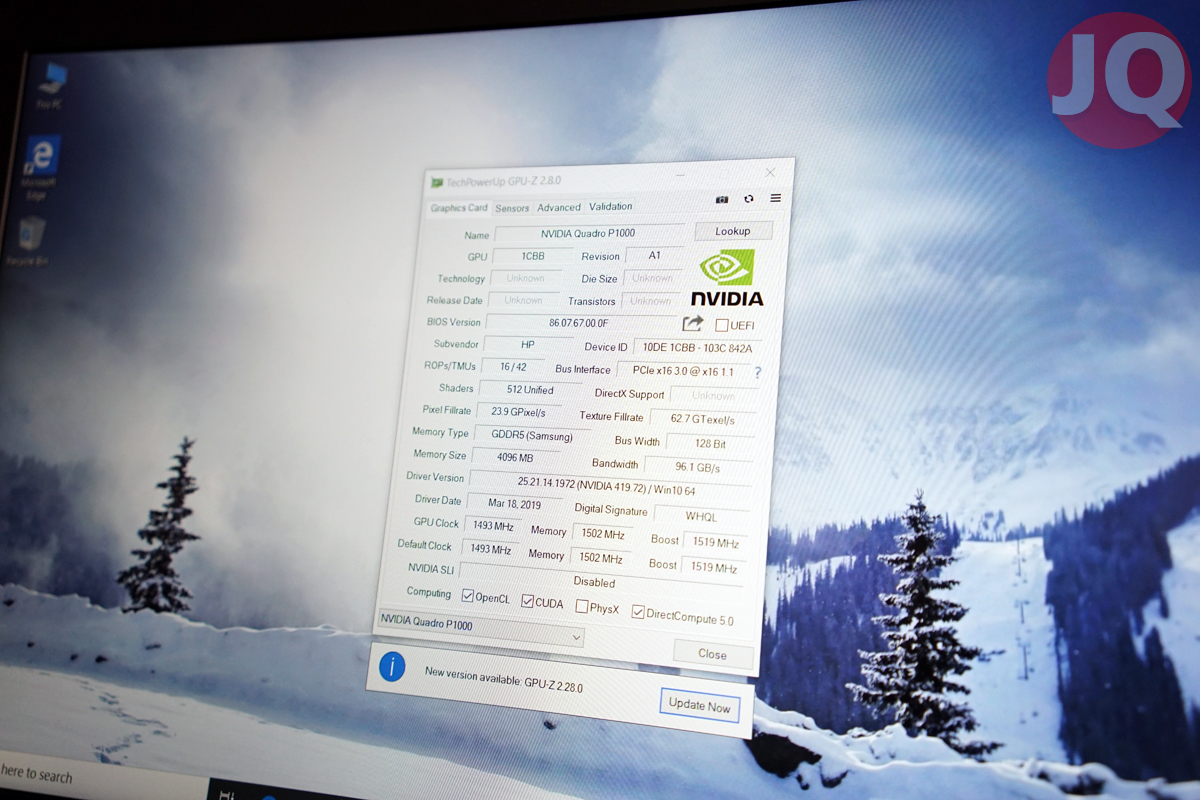Open the Advanced tab

click(559, 207)
